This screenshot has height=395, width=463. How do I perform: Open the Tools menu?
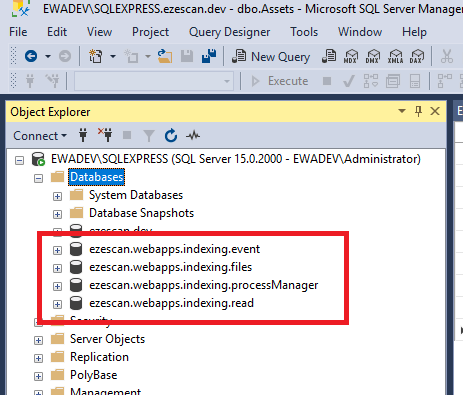coord(304,32)
